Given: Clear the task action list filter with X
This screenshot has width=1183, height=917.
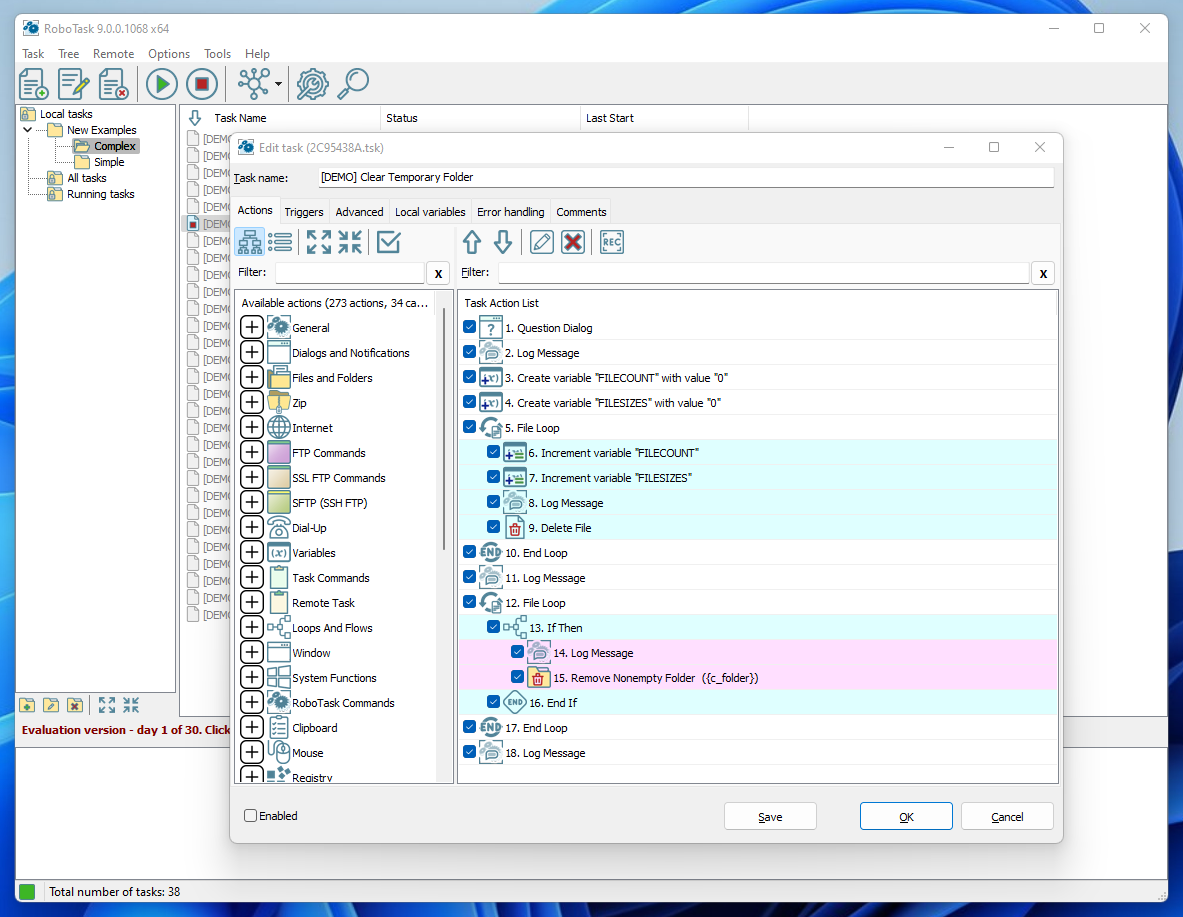Looking at the screenshot, I should [x=1043, y=273].
